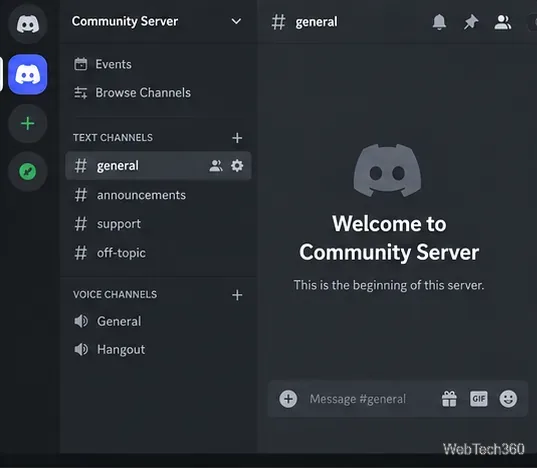
Task: Collapse the VOICE CHANNELS category
Action: [x=115, y=294]
